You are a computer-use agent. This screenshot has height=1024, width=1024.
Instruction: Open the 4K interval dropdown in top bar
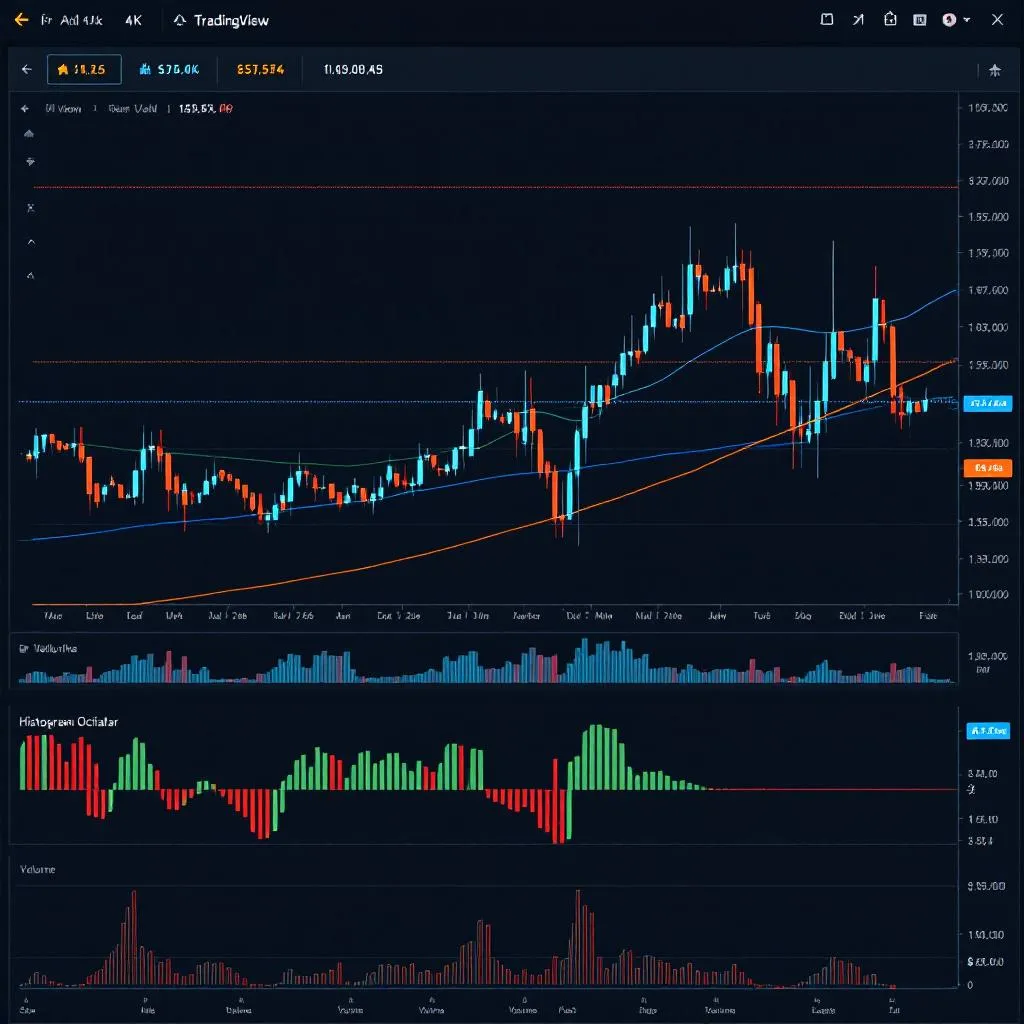coord(133,19)
